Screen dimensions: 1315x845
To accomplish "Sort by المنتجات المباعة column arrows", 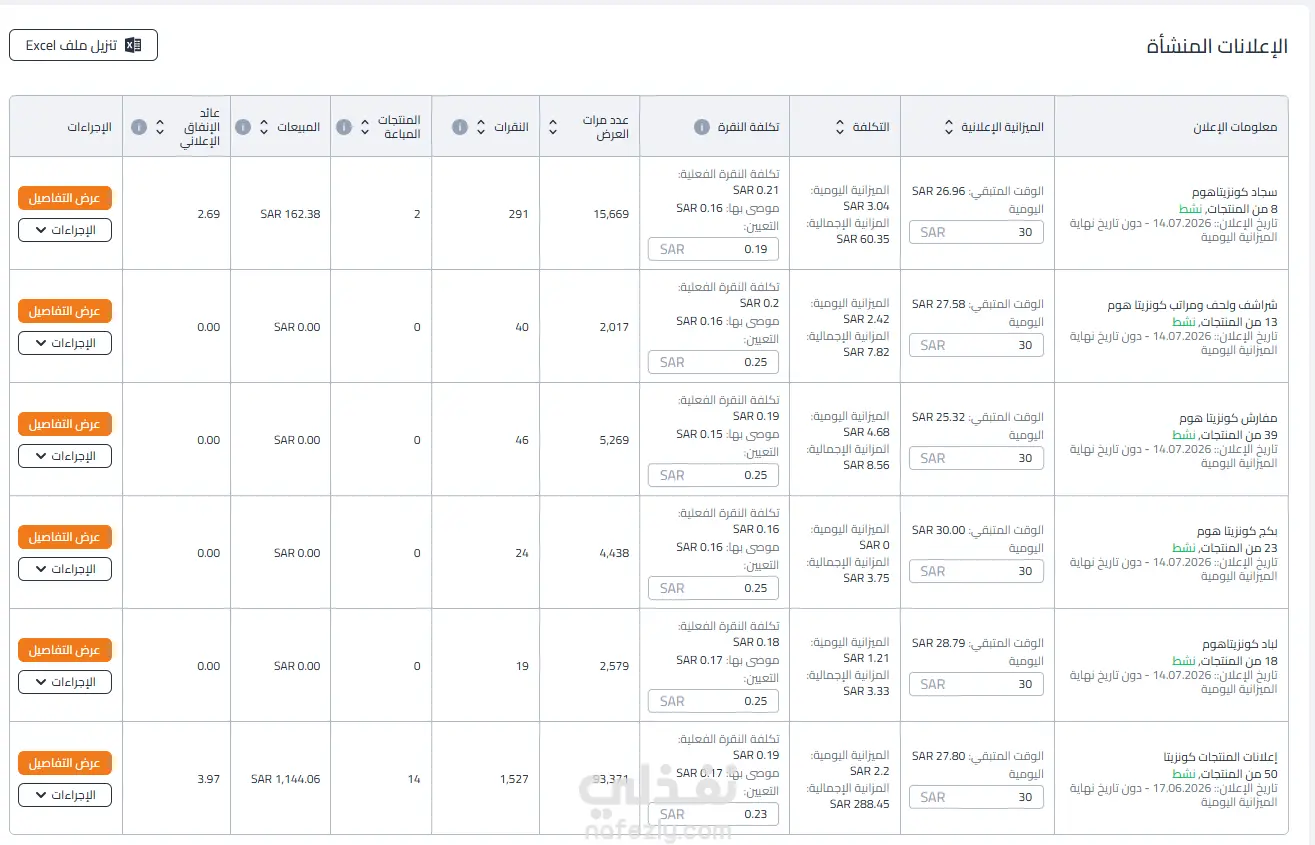I will (x=364, y=127).
